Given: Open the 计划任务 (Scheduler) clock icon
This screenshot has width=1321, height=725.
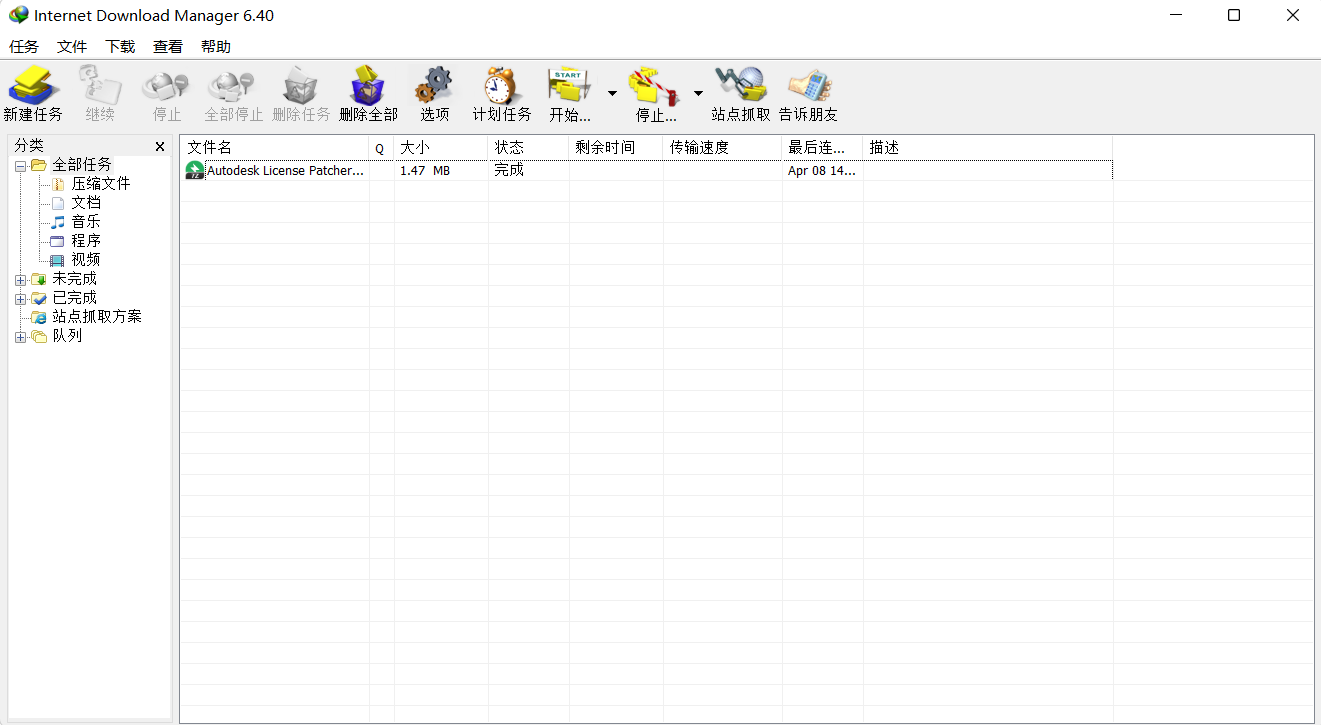Looking at the screenshot, I should (x=501, y=94).
